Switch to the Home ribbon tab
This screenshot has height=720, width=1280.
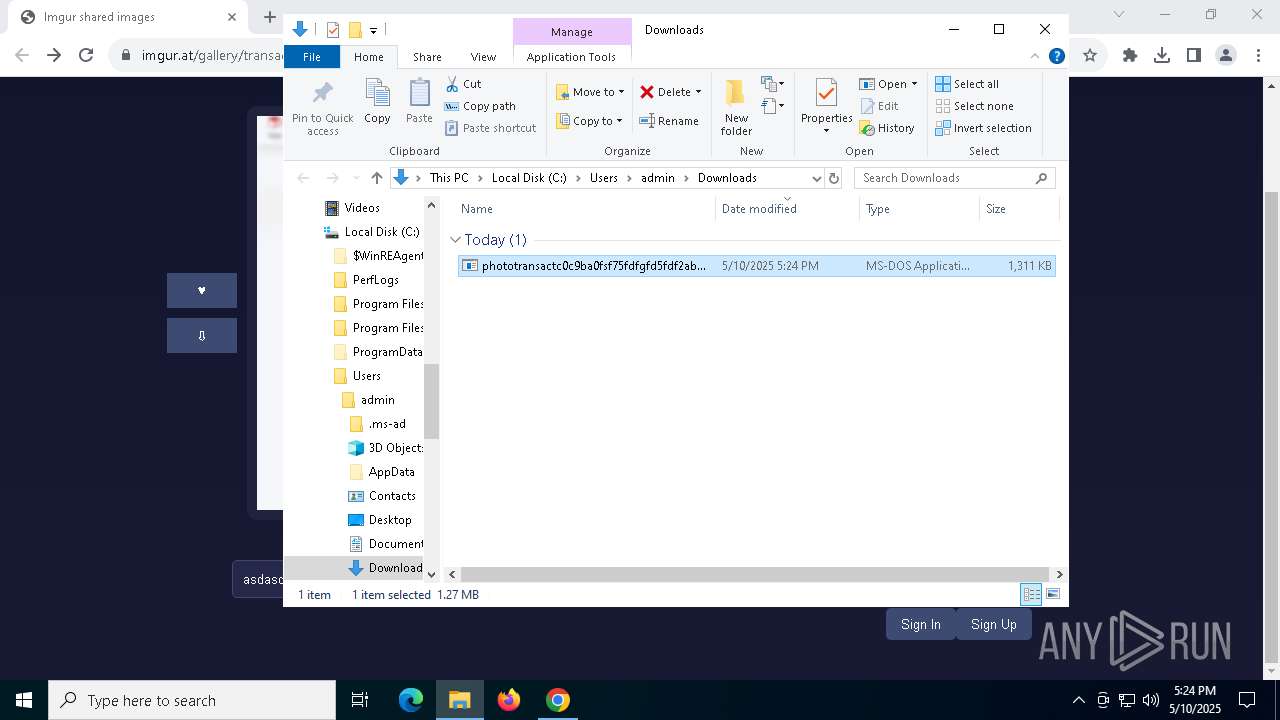click(368, 57)
